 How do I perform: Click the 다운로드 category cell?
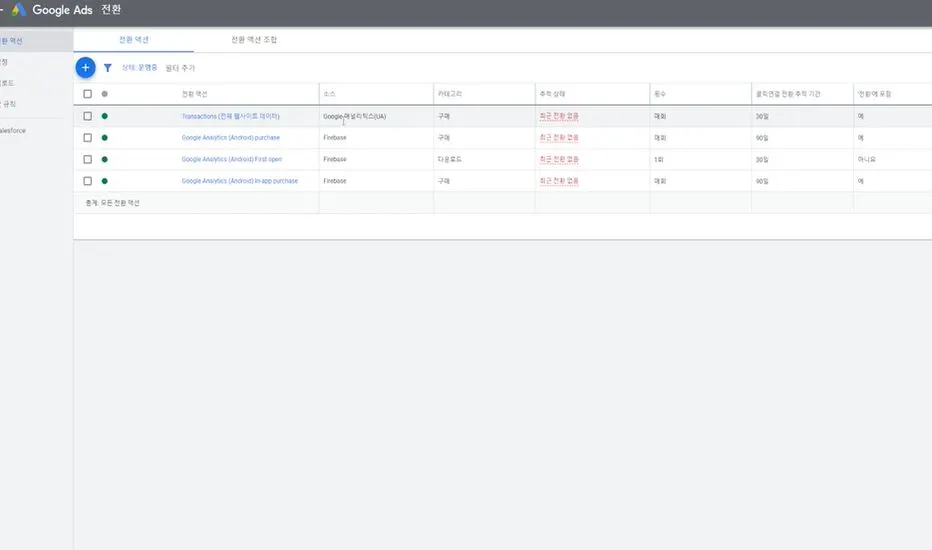pos(450,159)
